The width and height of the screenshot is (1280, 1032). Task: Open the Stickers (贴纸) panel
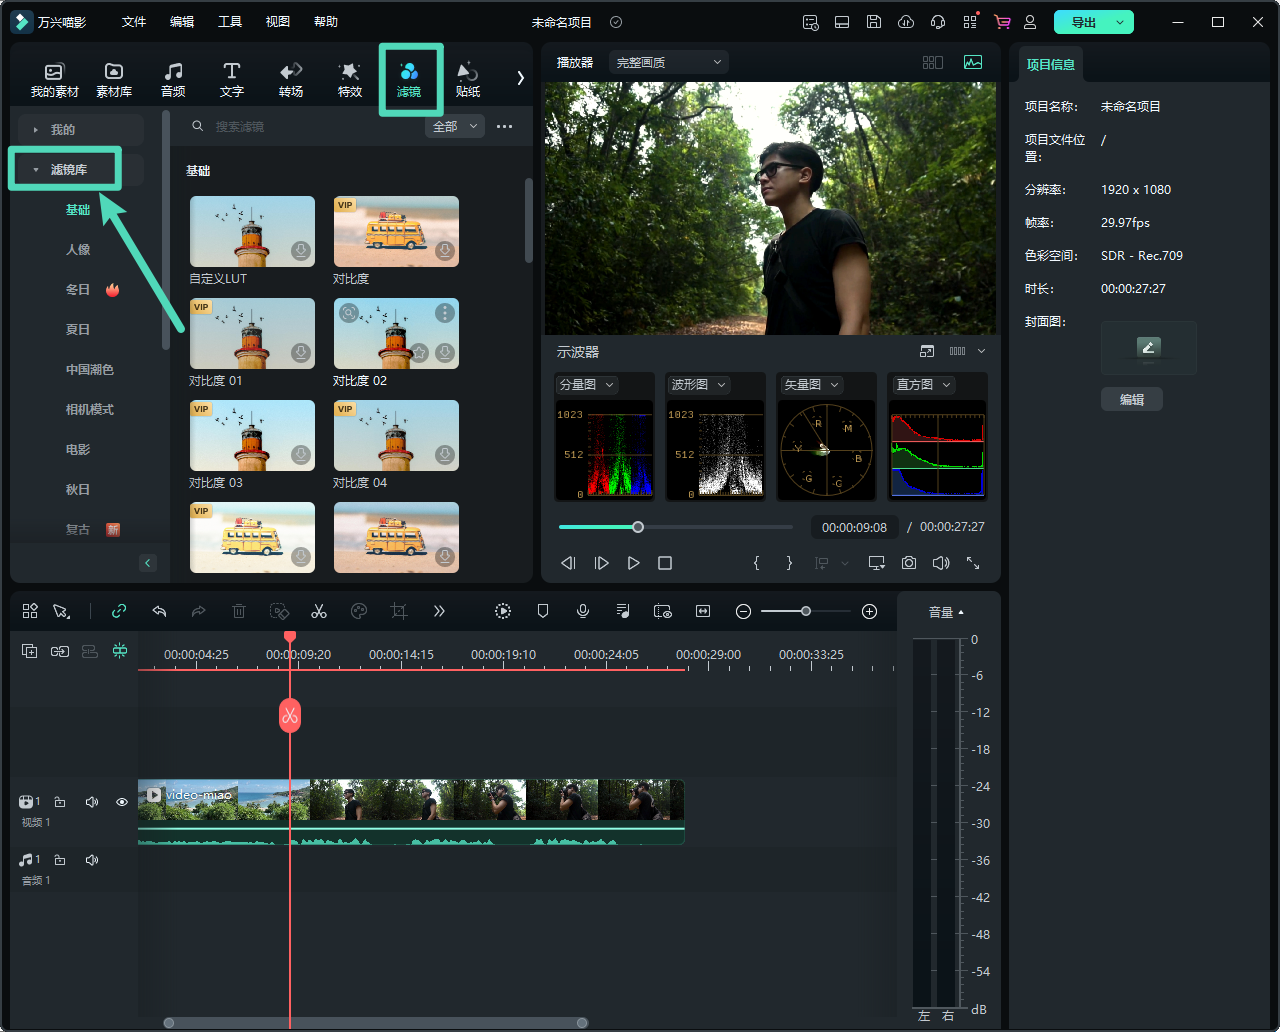coord(467,79)
